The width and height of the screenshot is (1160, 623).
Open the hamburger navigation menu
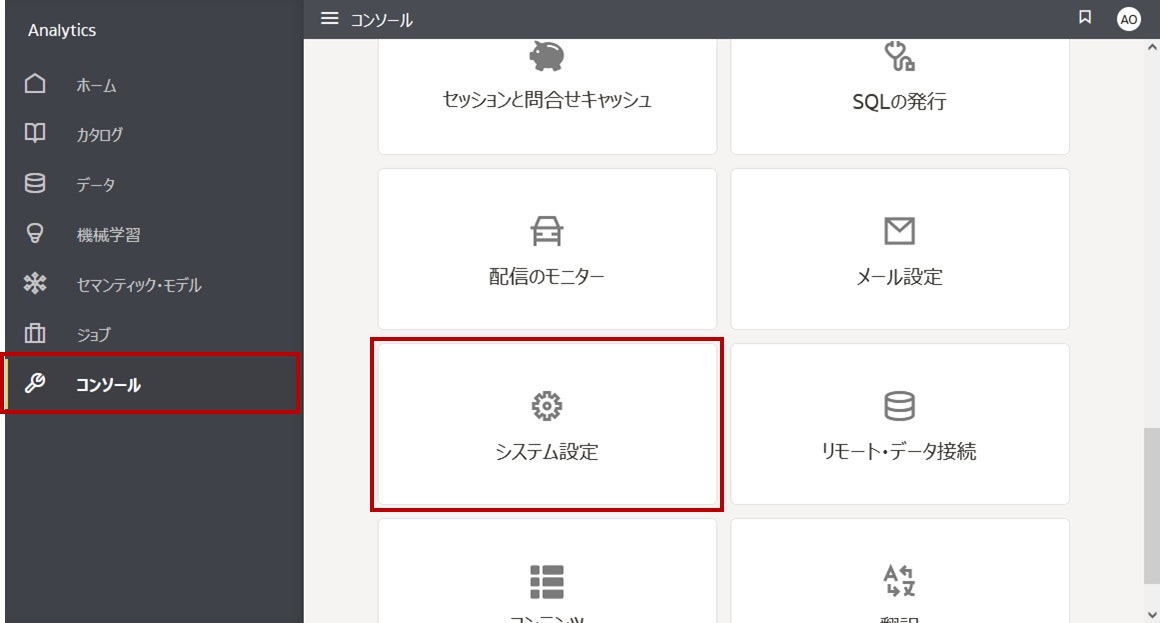329,18
